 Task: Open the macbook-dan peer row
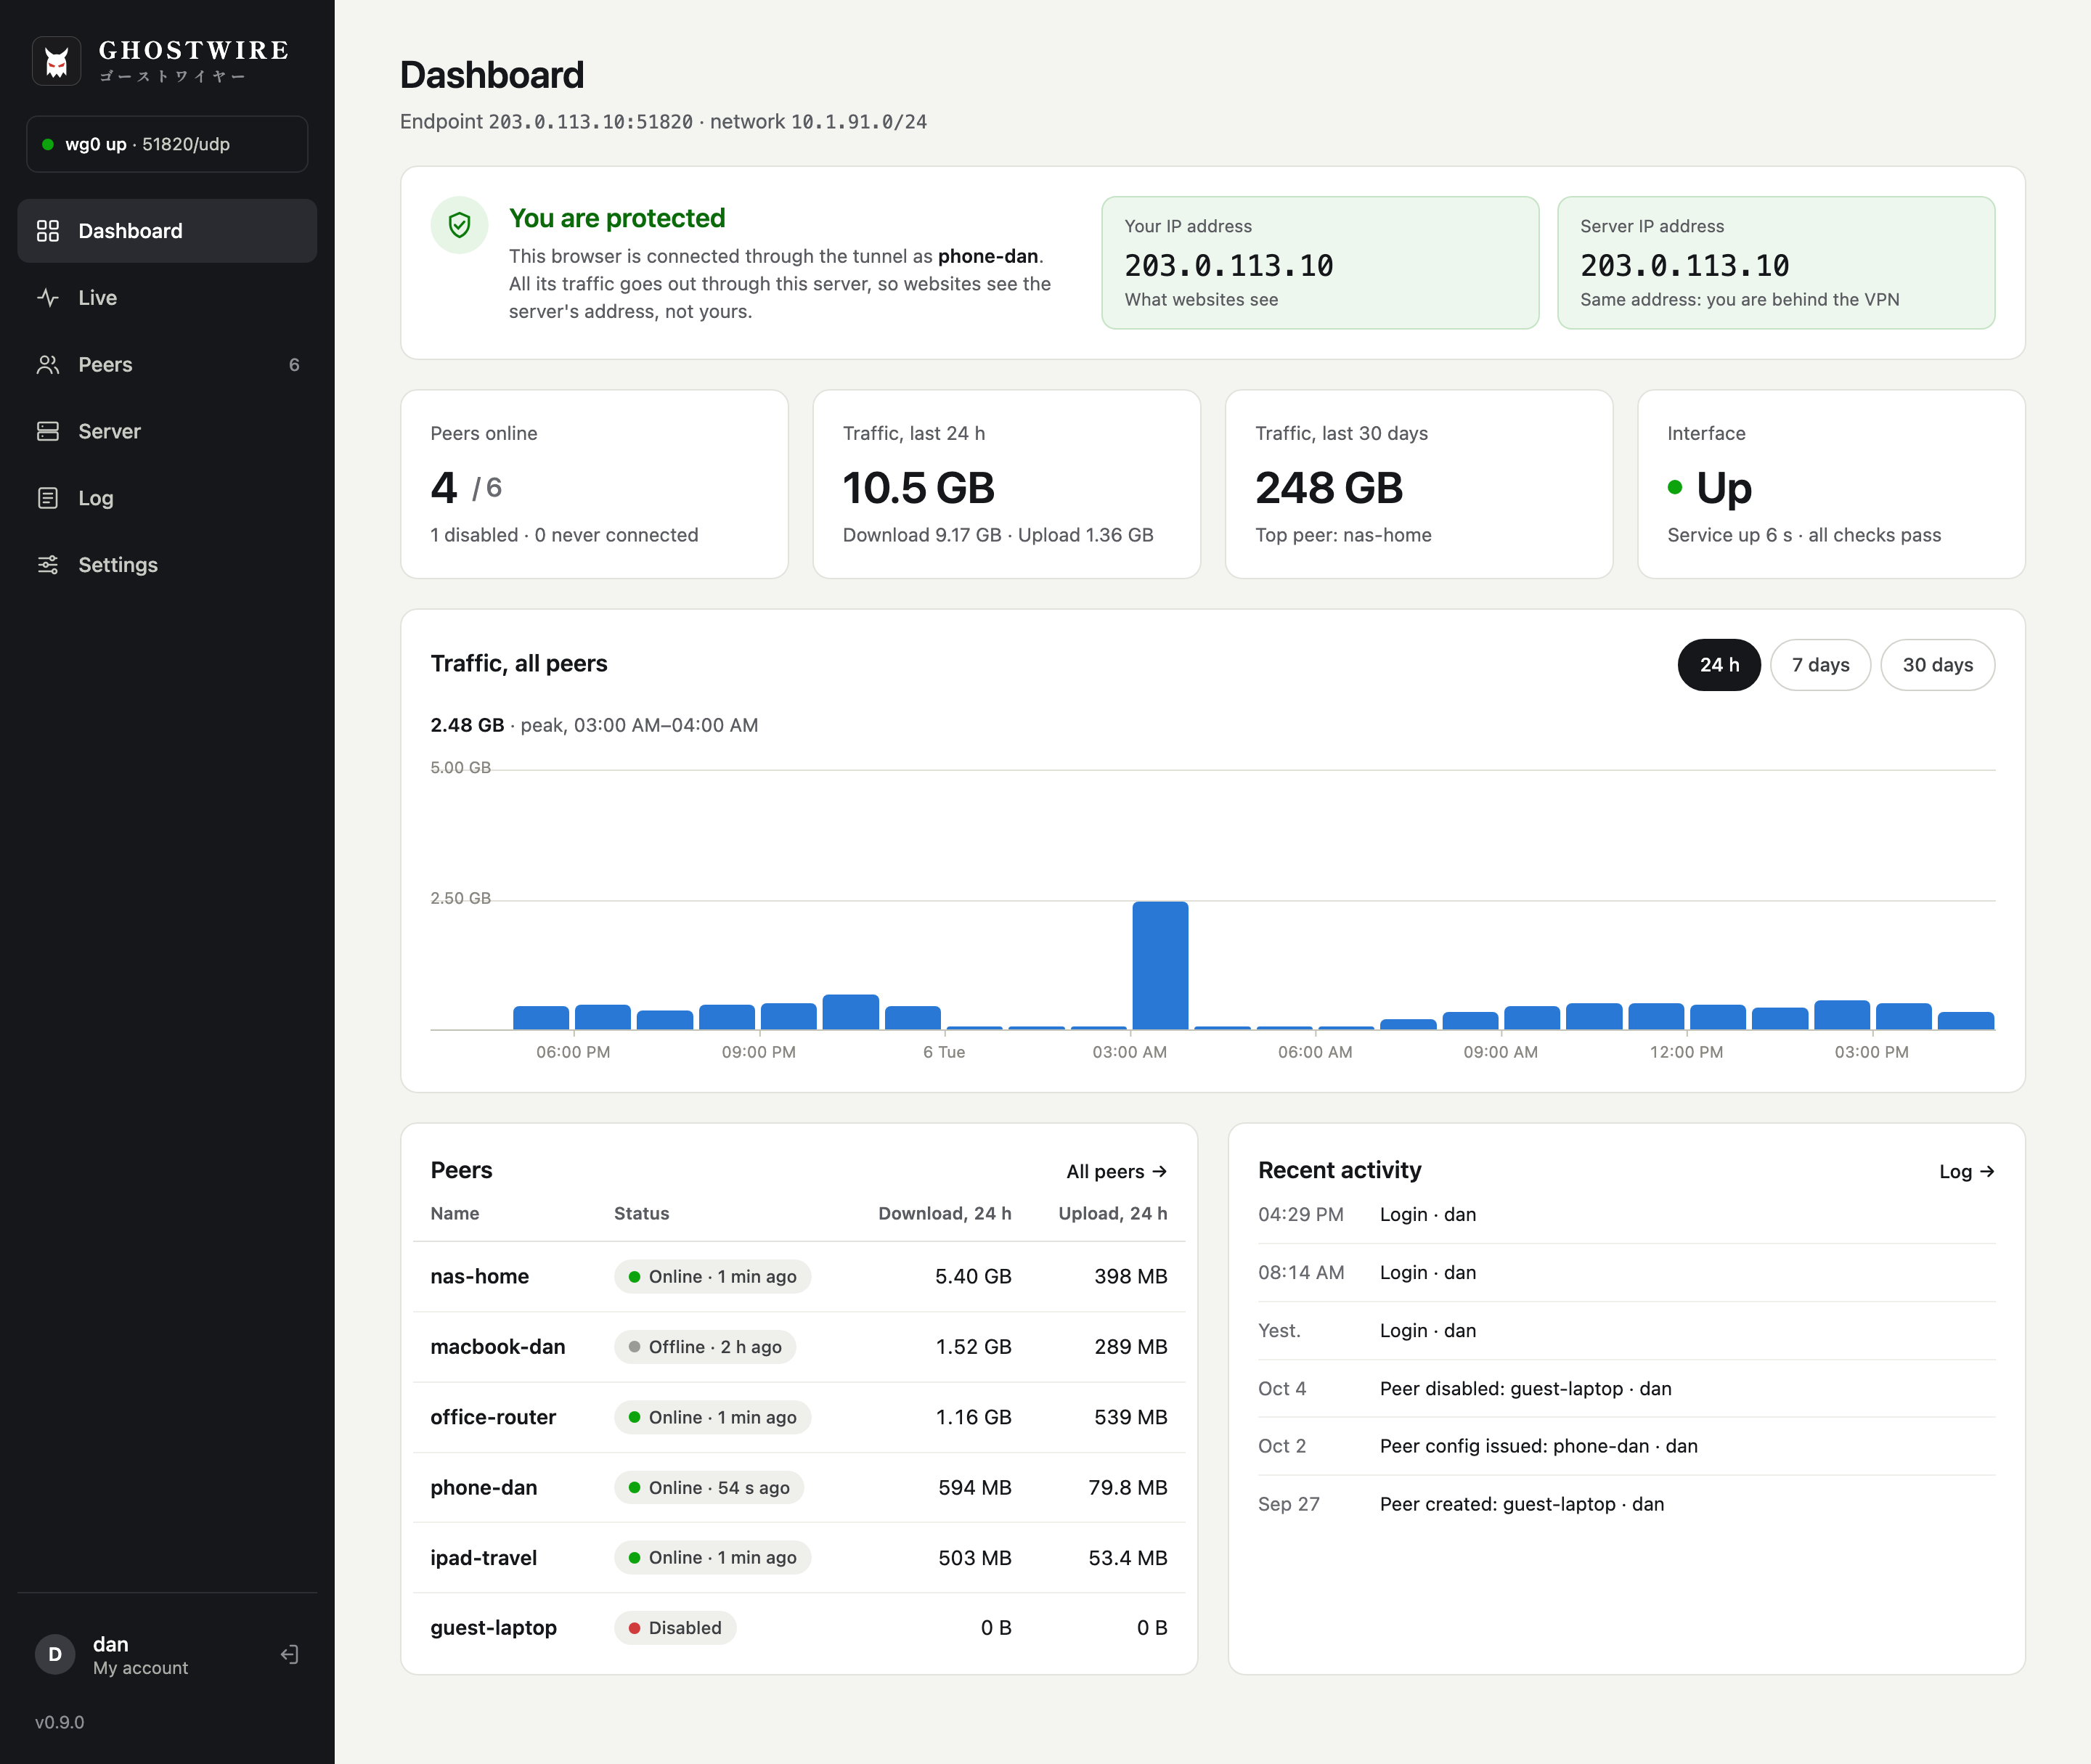799,1347
